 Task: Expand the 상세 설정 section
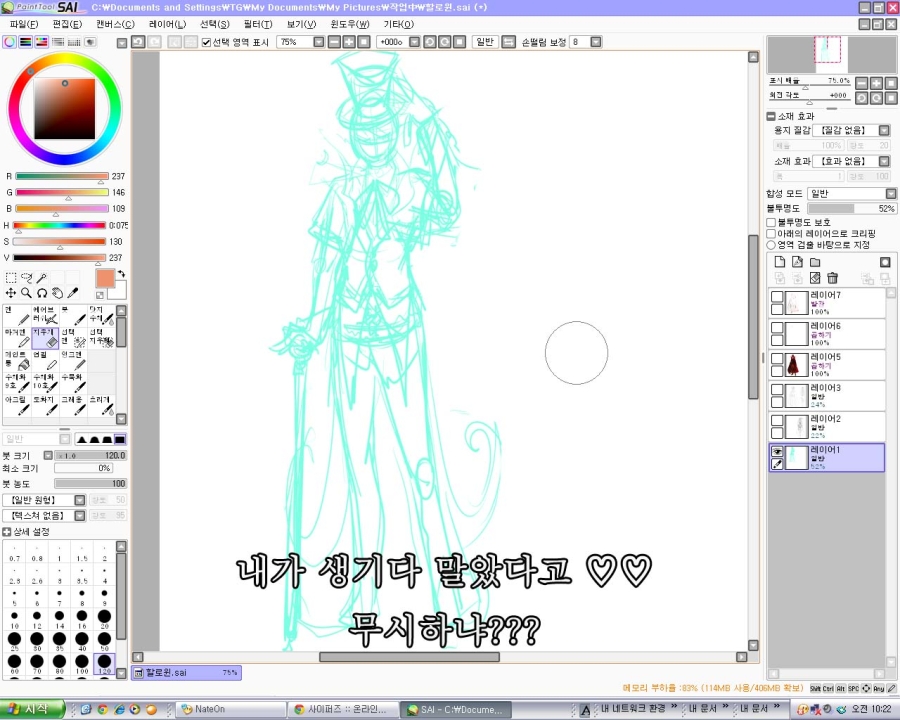coord(7,532)
